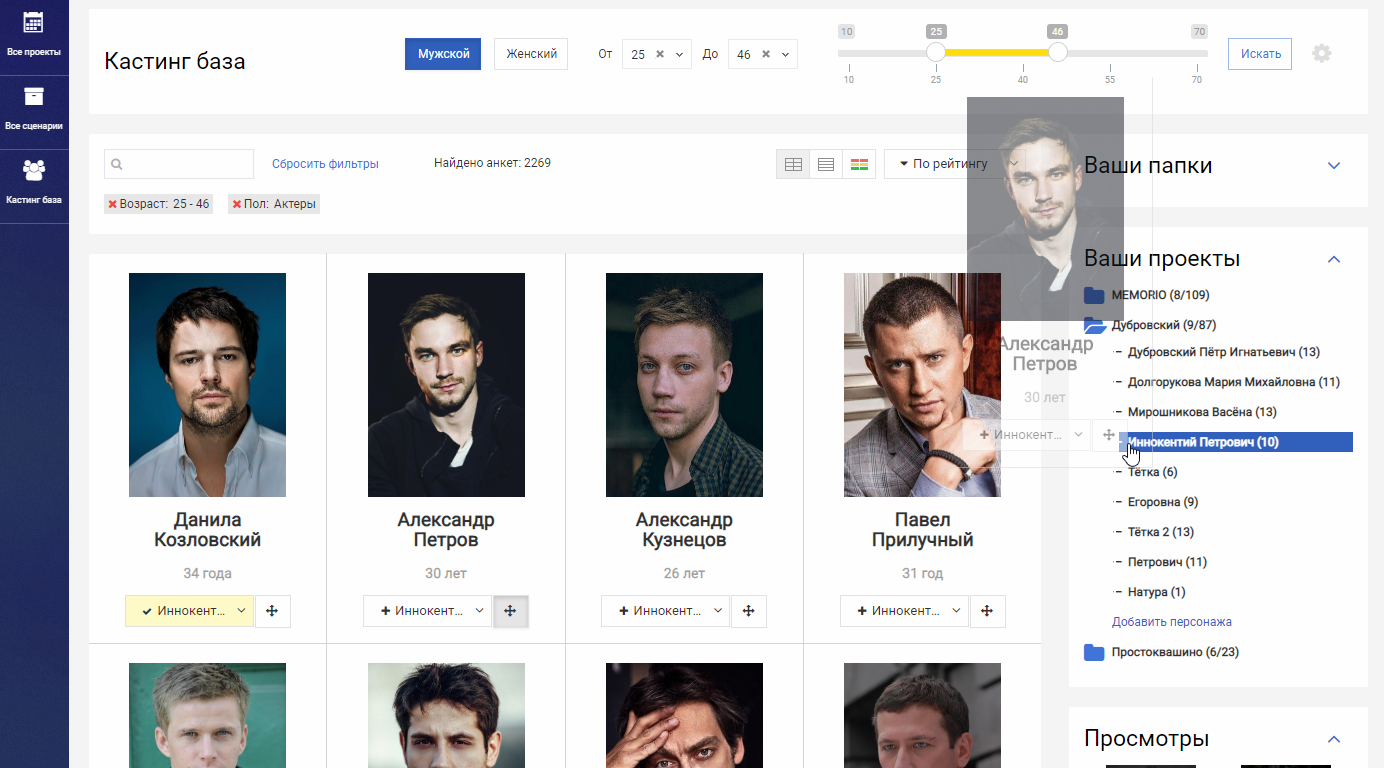Open Все сценарии archive icon in sidebar
Viewport: 1384px width, 768px height.
tap(34, 96)
